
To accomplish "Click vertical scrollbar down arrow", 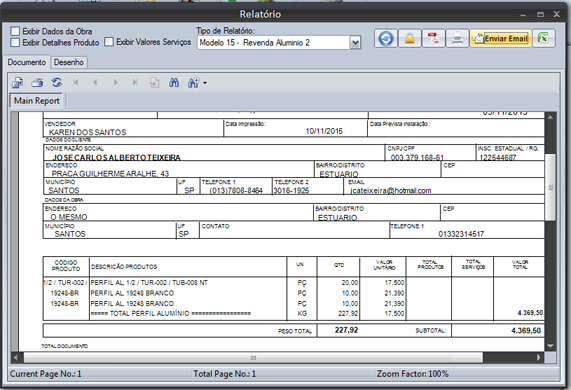I will point(550,346).
